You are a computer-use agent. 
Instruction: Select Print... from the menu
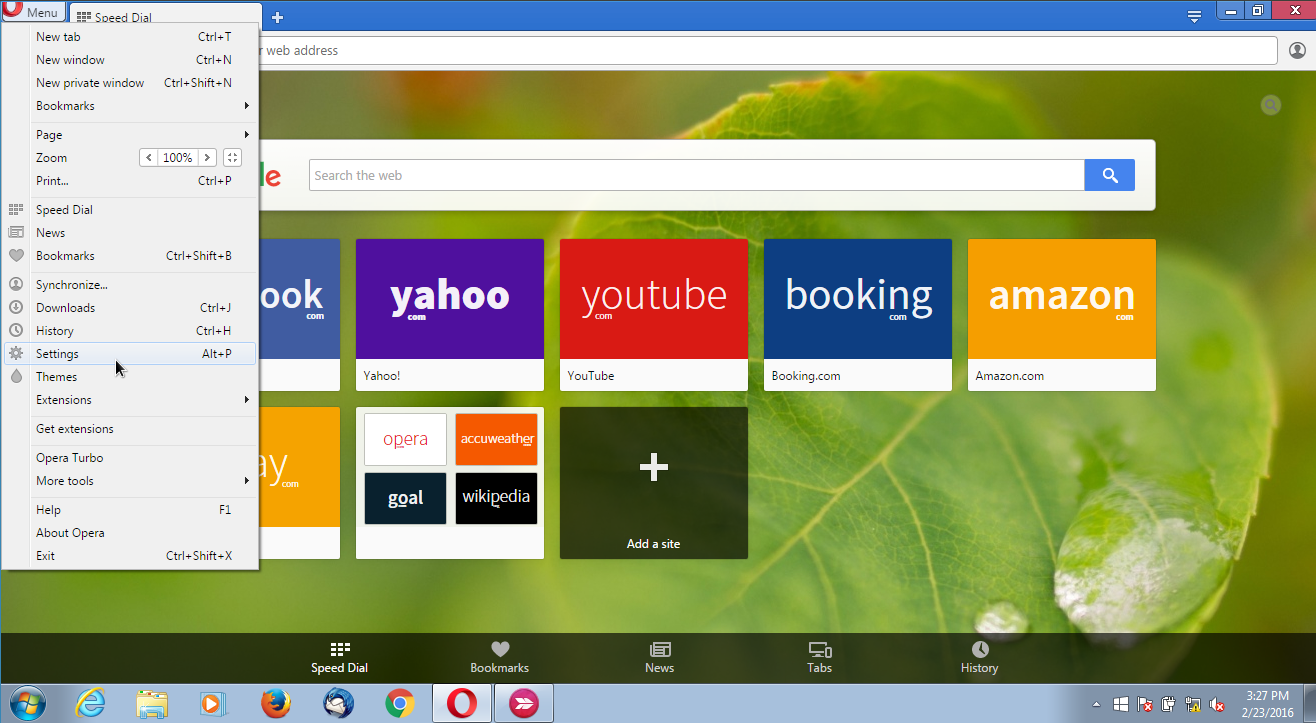tap(130, 181)
